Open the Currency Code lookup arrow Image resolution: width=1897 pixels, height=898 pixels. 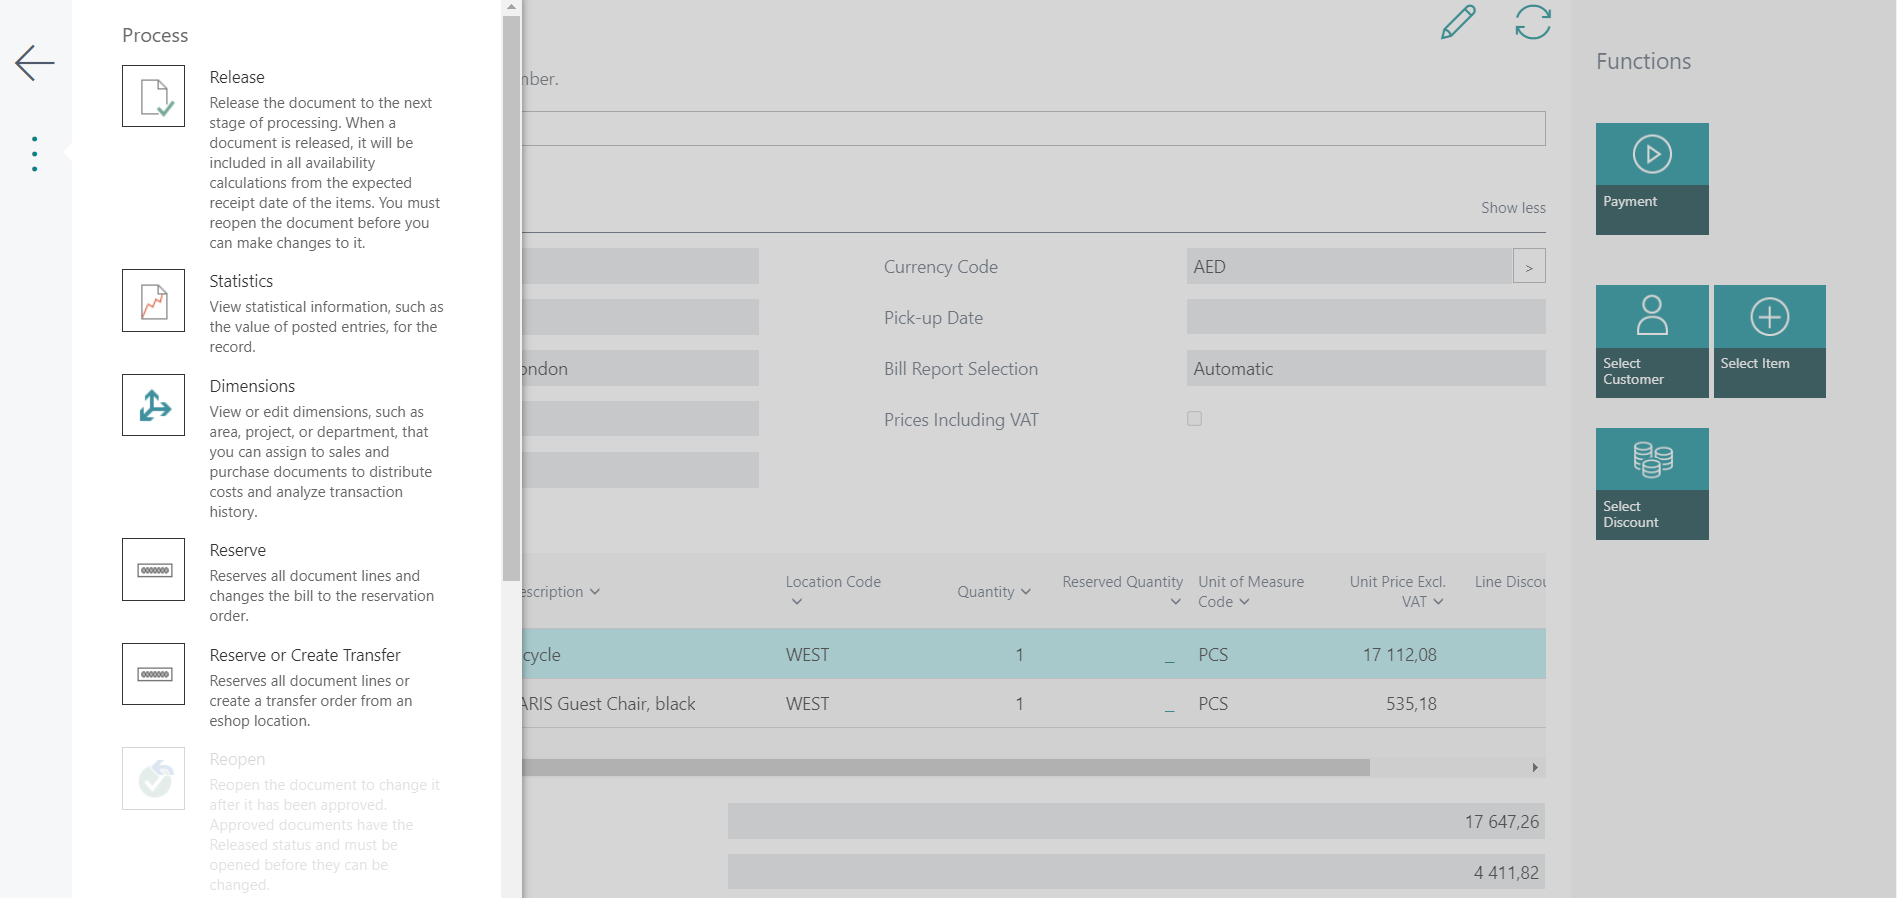(1529, 266)
